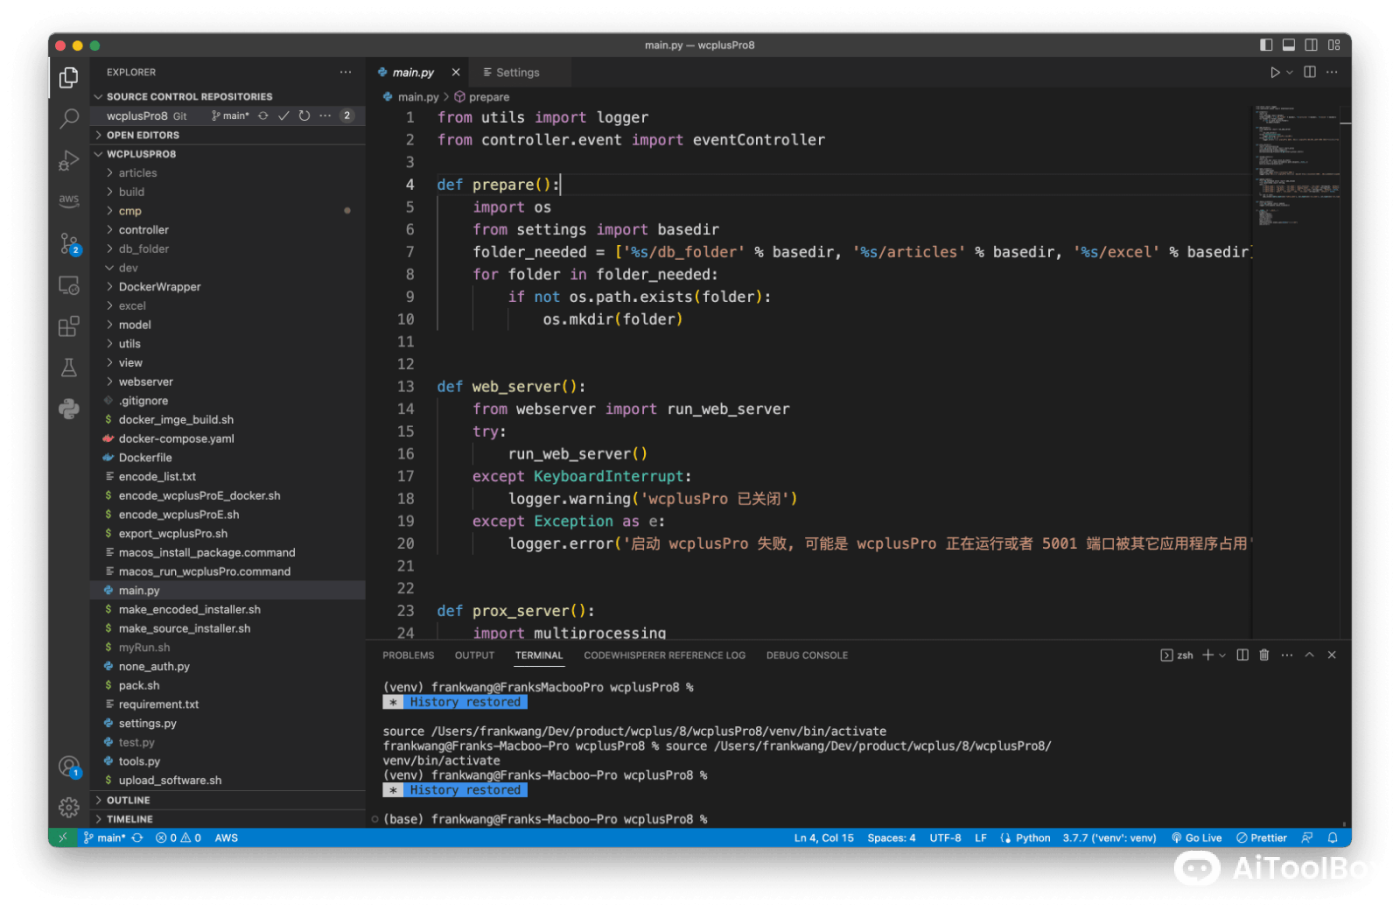Viewport: 1400px width, 911px height.
Task: Toggle the bottom panel layout button
Action: [1289, 45]
